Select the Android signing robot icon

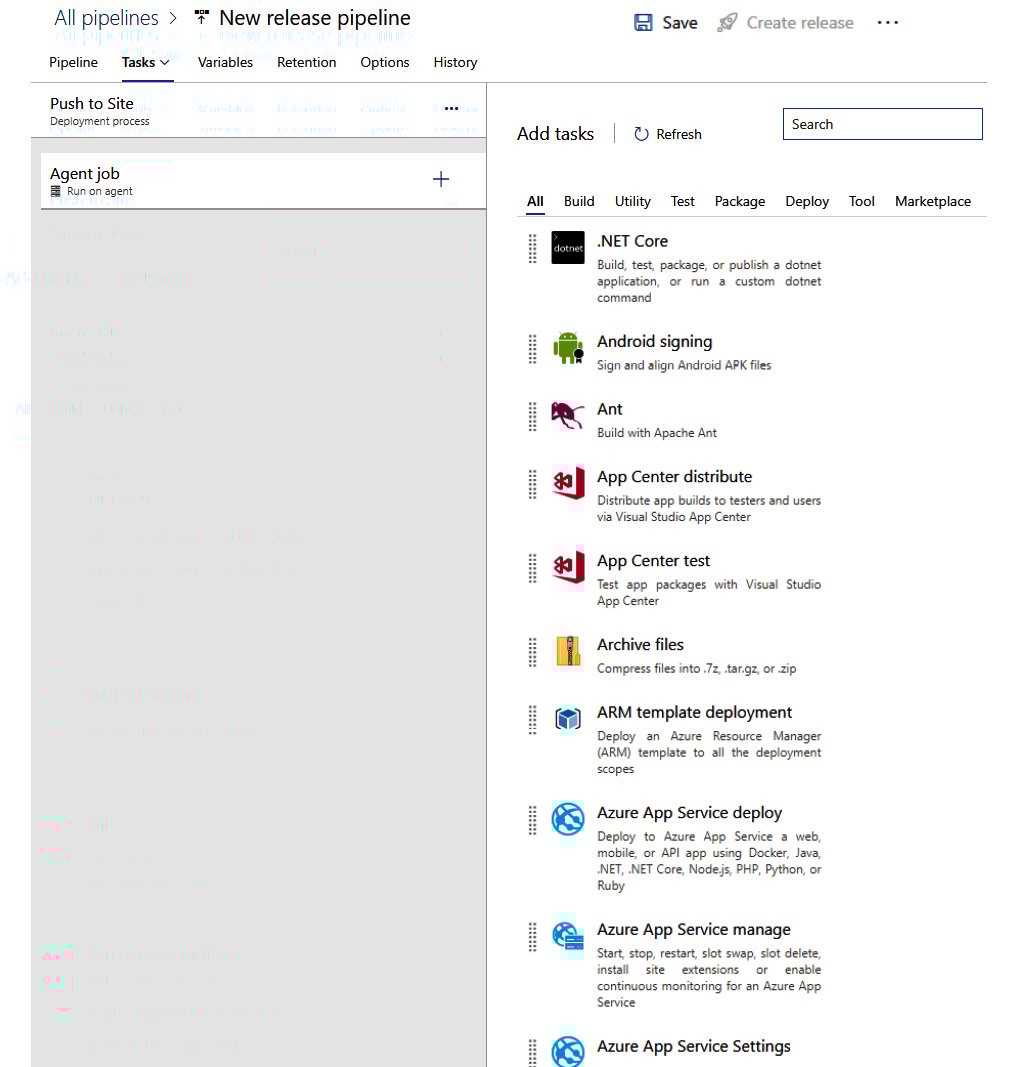[568, 348]
